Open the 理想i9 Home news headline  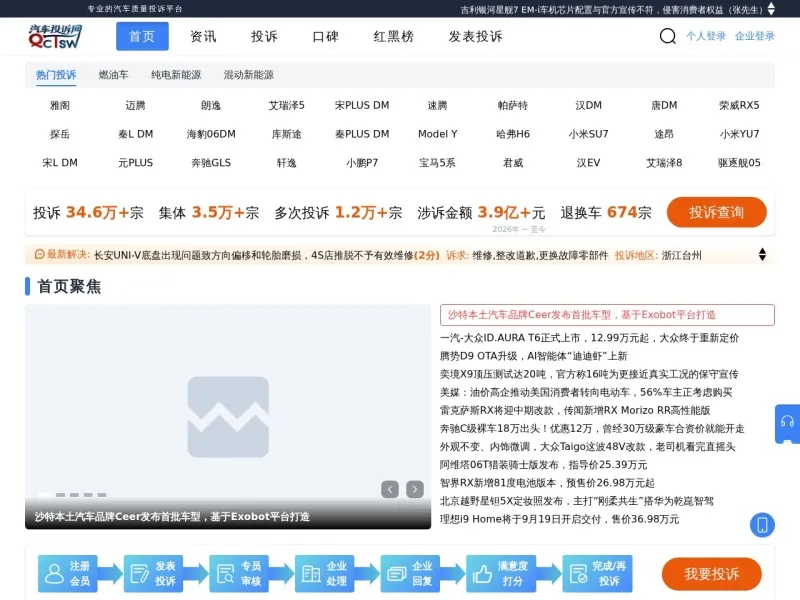pyautogui.click(x=559, y=519)
